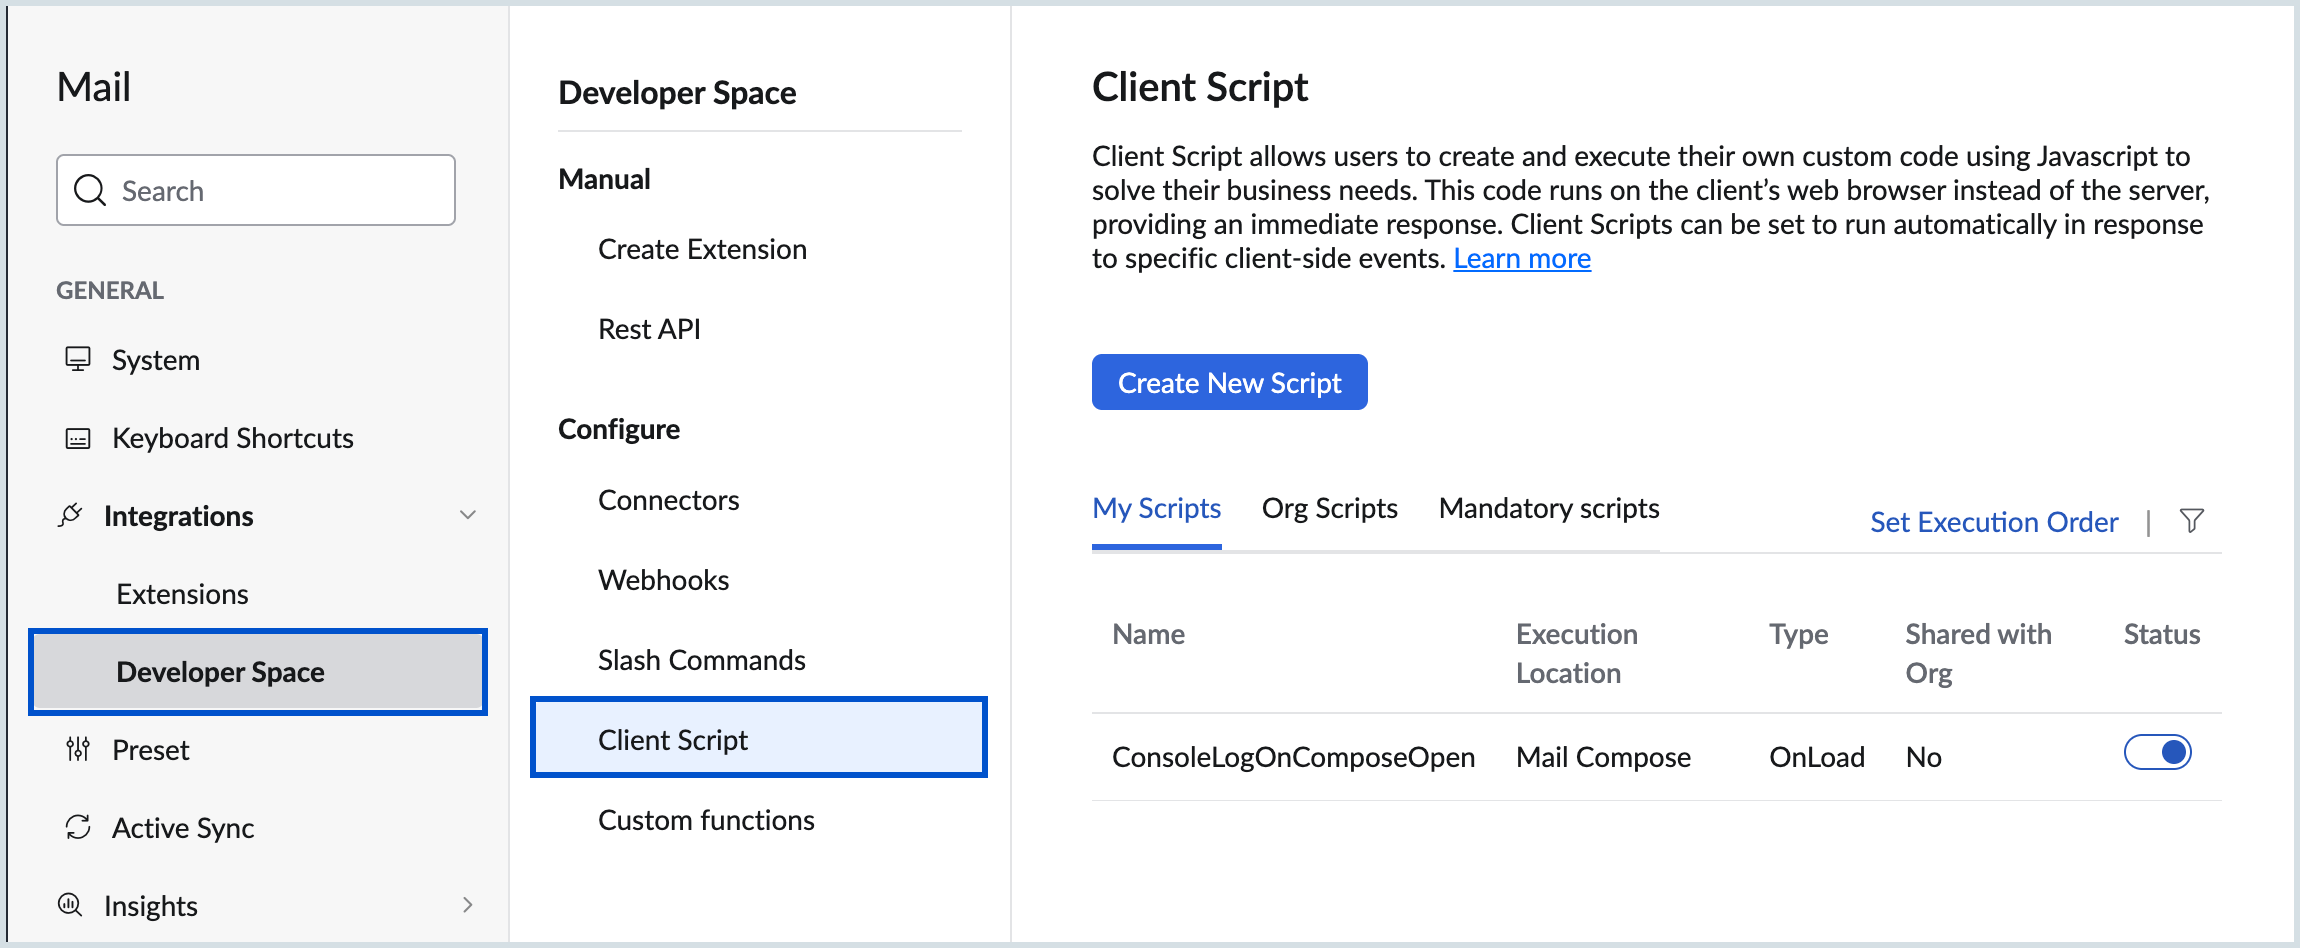The image size is (2300, 948).
Task: Open the filter icon beside Set Execution Order
Action: pos(2191,521)
